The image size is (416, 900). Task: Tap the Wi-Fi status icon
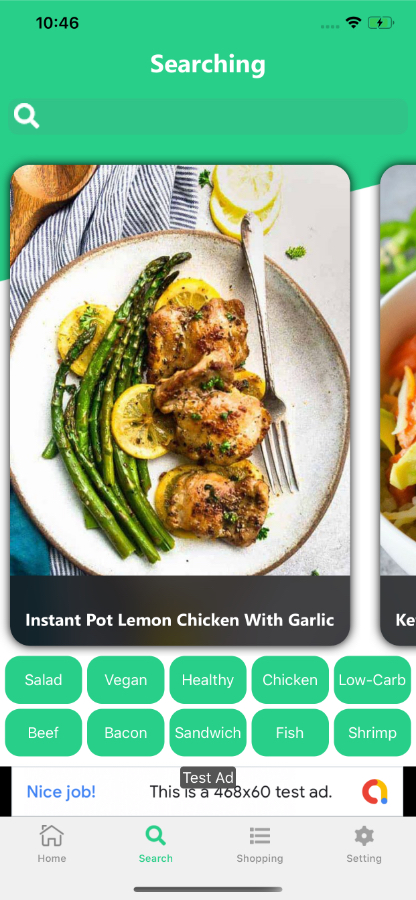click(x=353, y=23)
